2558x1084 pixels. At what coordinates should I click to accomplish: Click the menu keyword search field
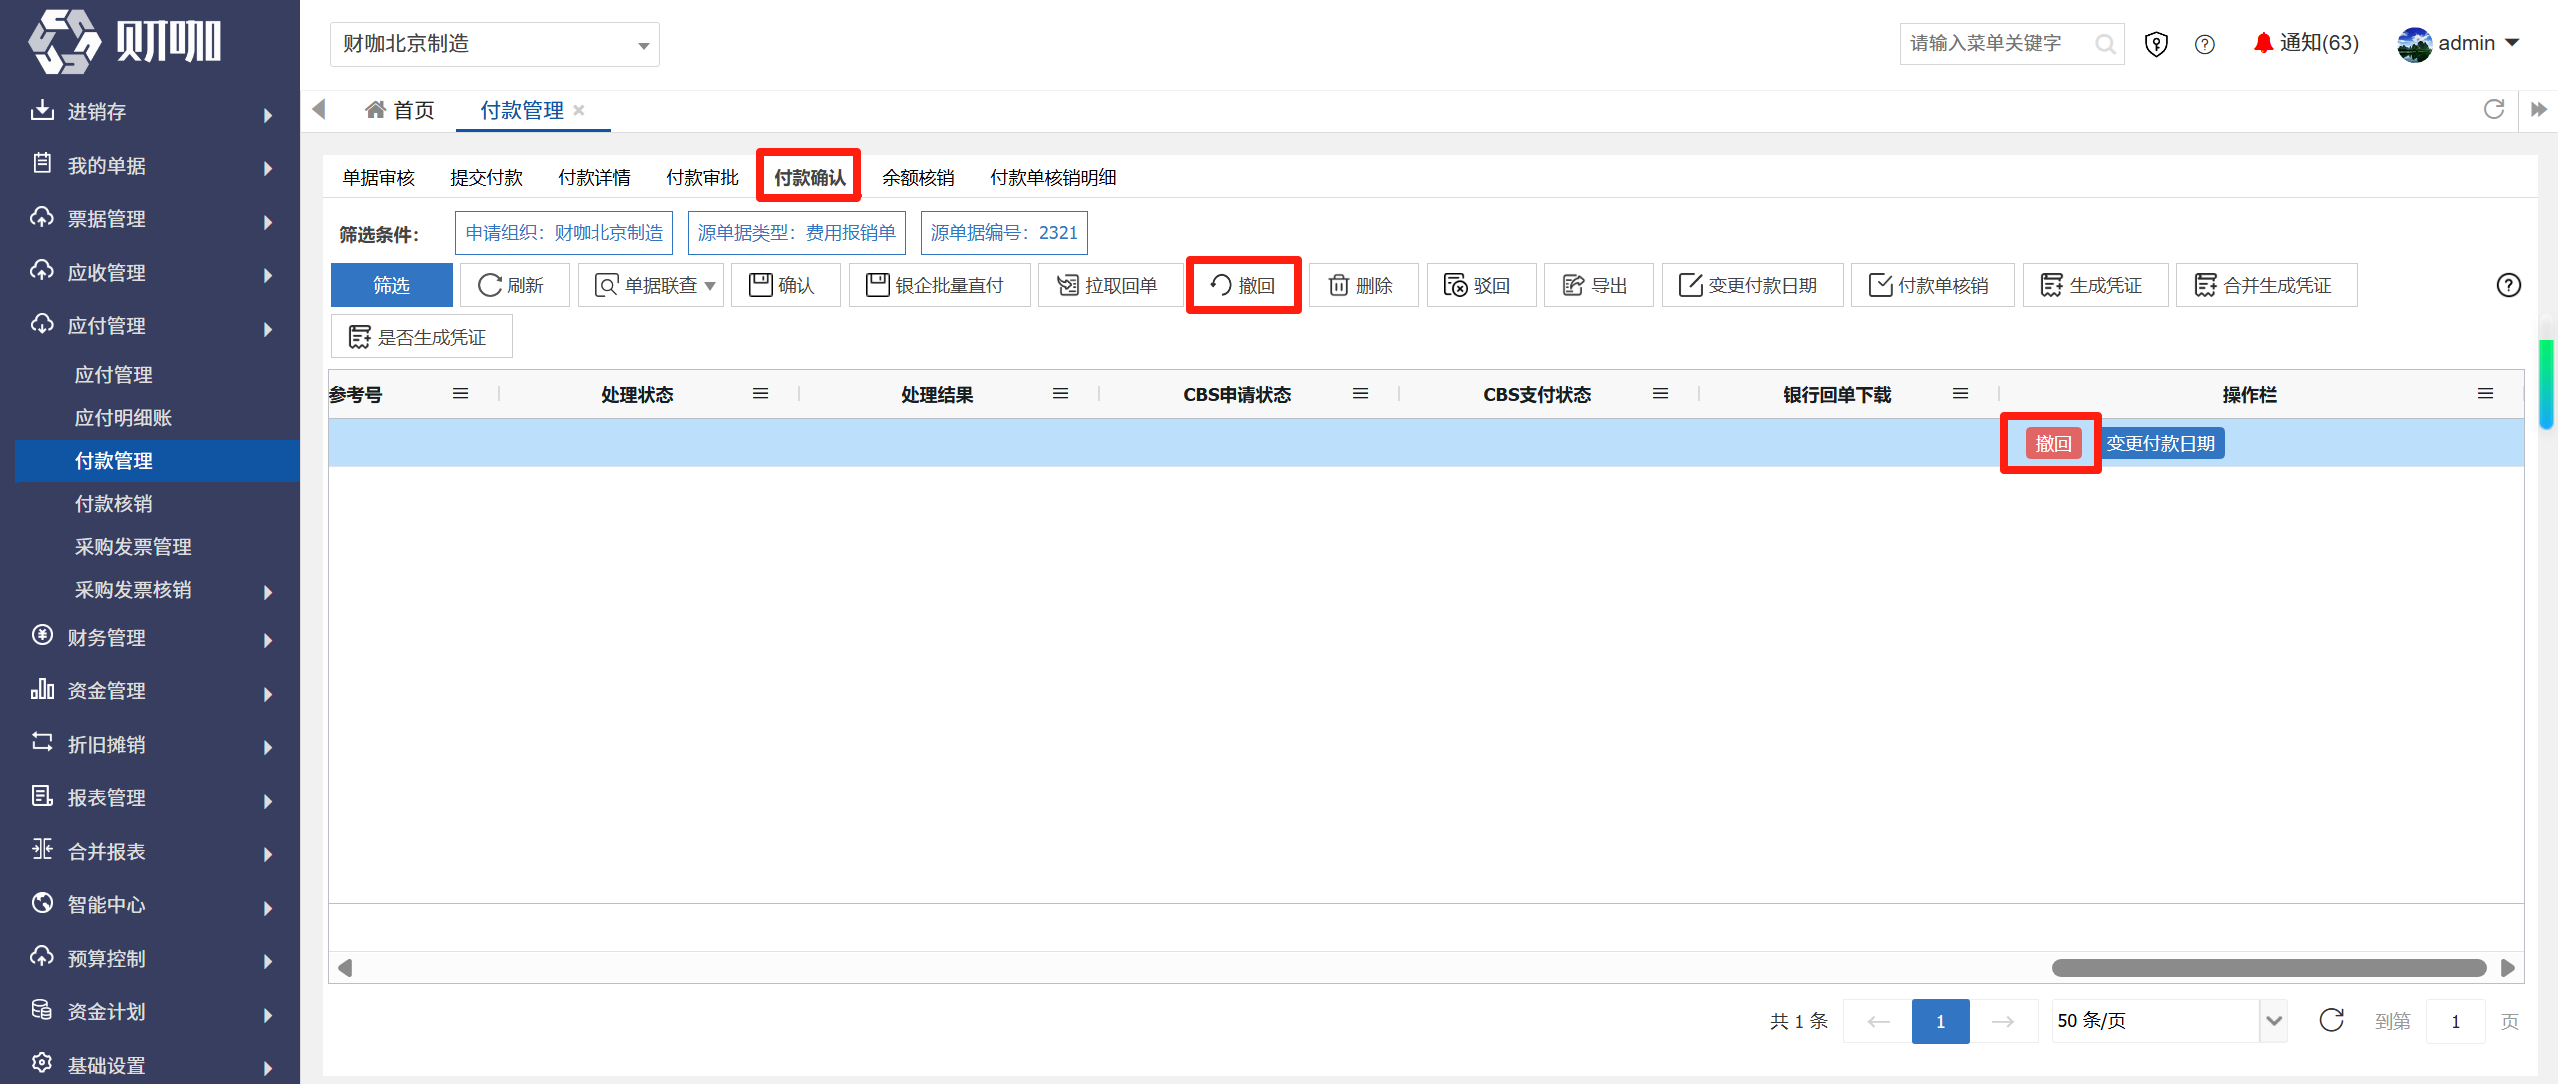(2000, 44)
